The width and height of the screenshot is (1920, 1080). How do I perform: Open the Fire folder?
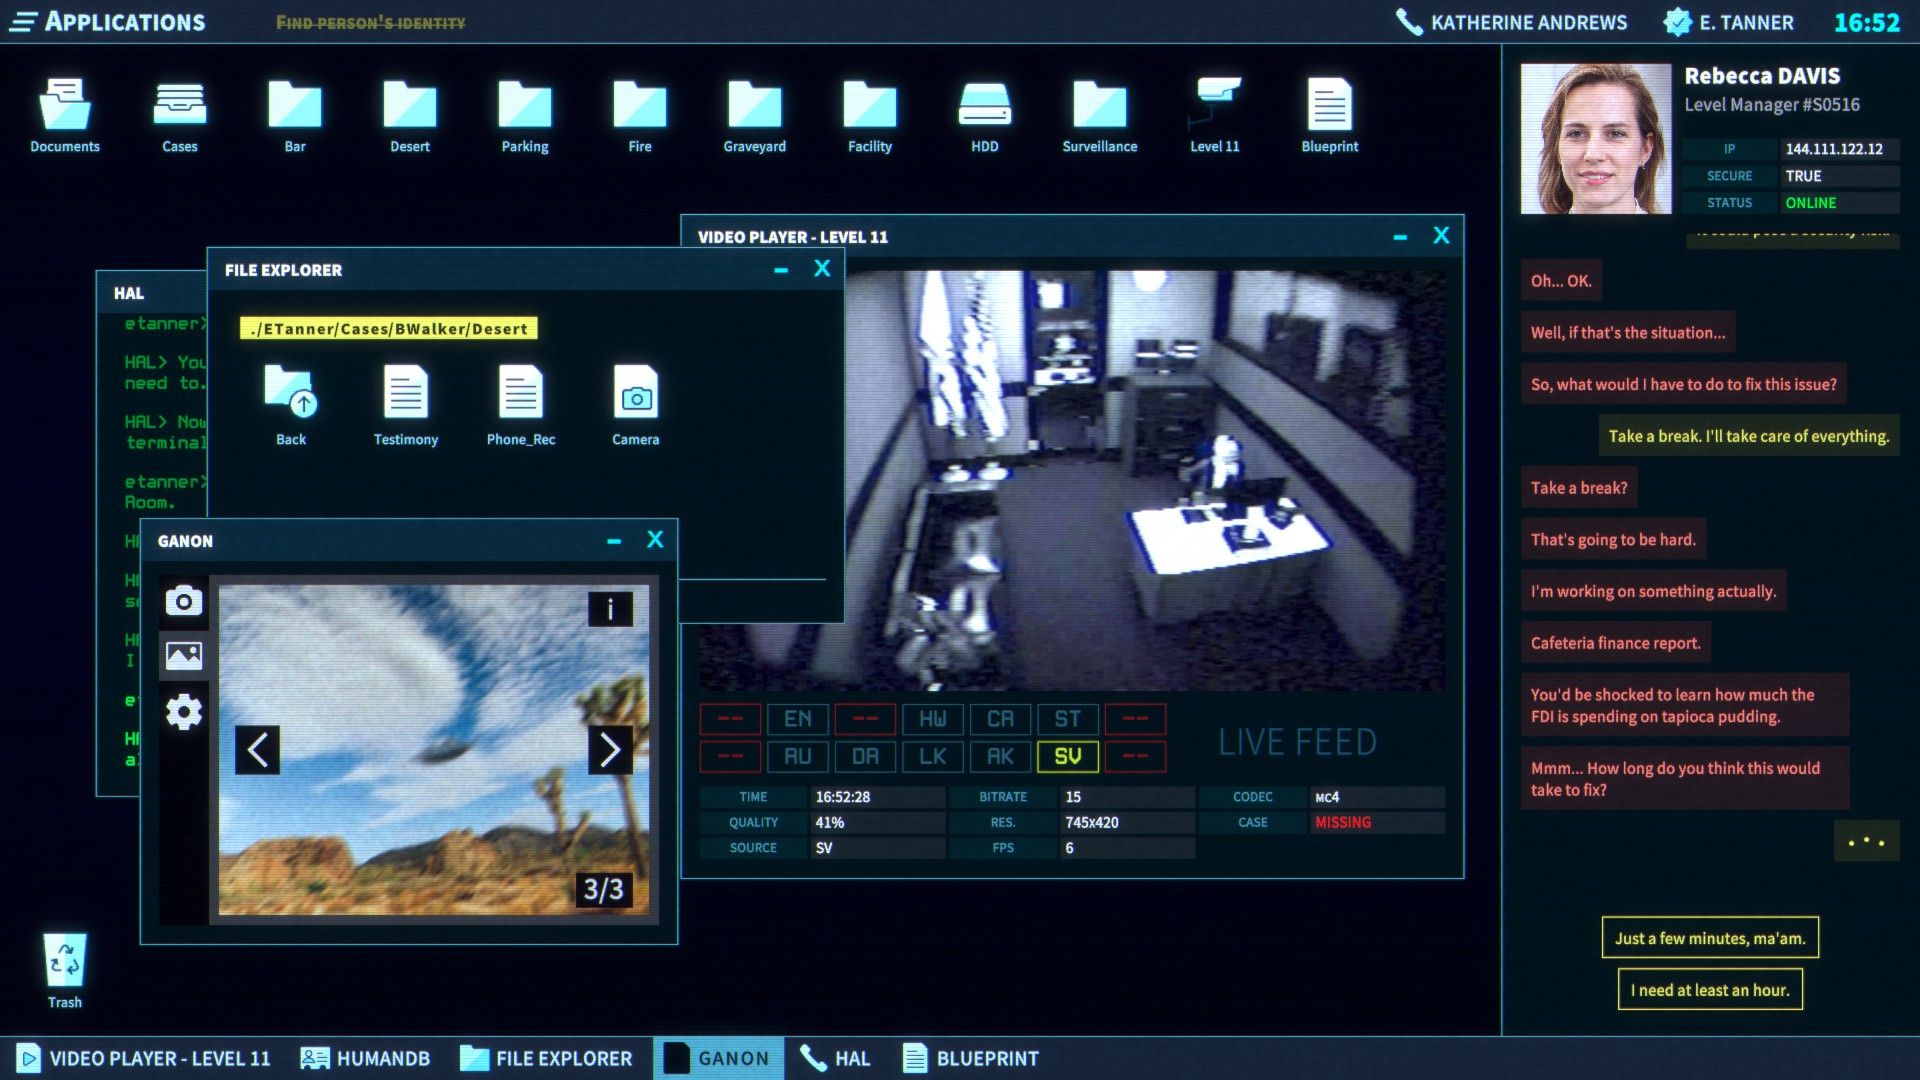coord(640,116)
